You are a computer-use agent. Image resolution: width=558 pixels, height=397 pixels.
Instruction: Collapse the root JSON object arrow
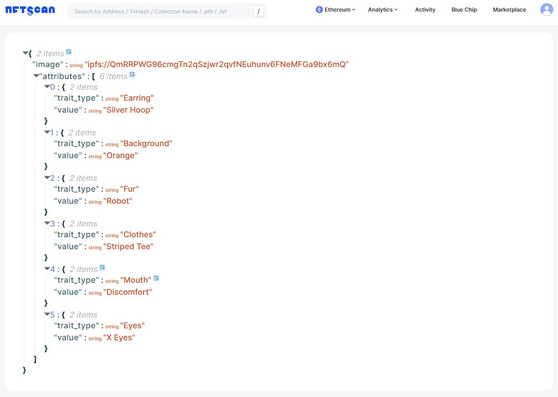tap(26, 53)
